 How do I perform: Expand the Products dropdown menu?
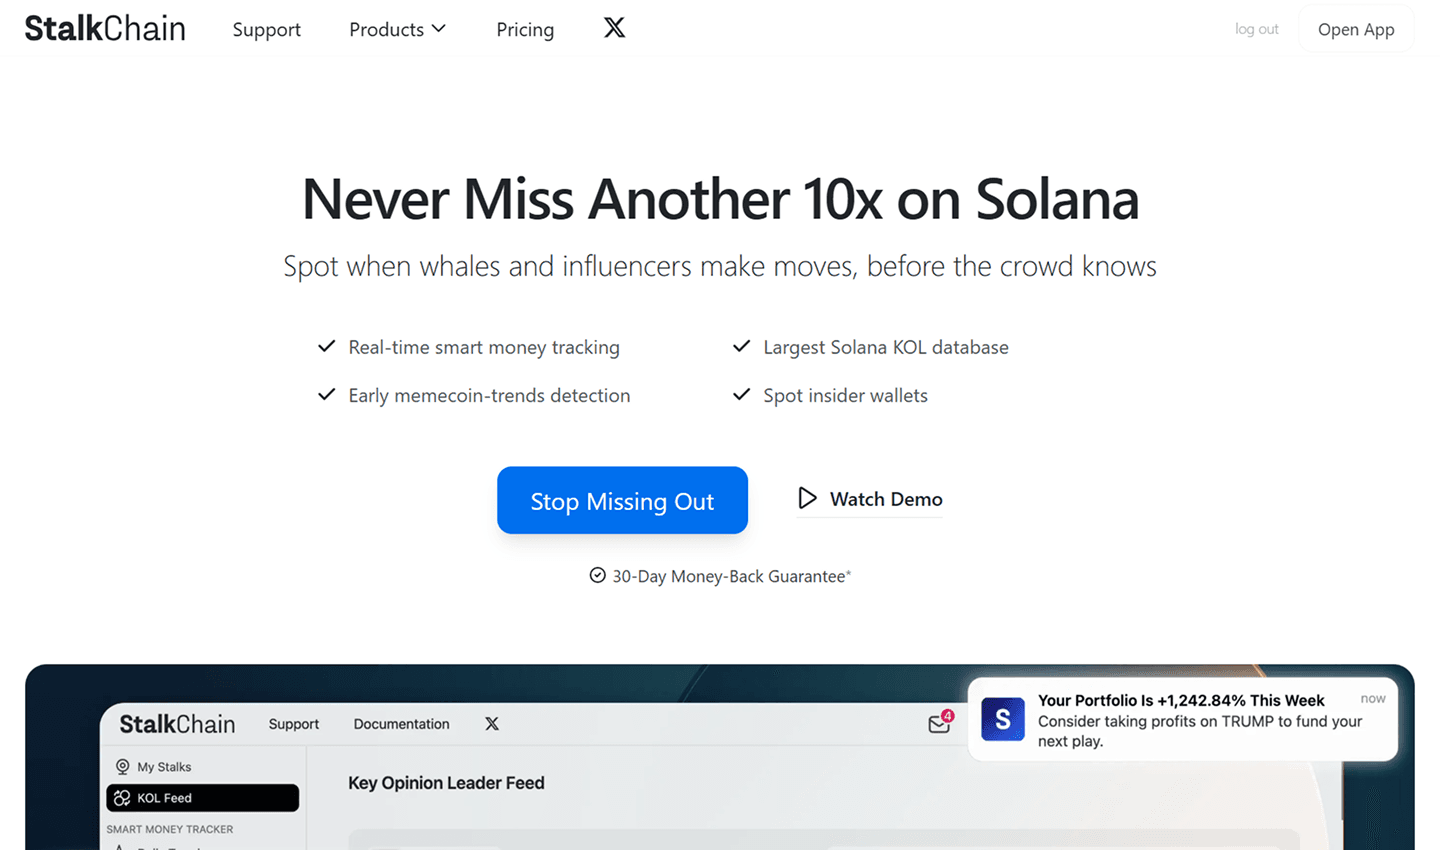tap(397, 30)
